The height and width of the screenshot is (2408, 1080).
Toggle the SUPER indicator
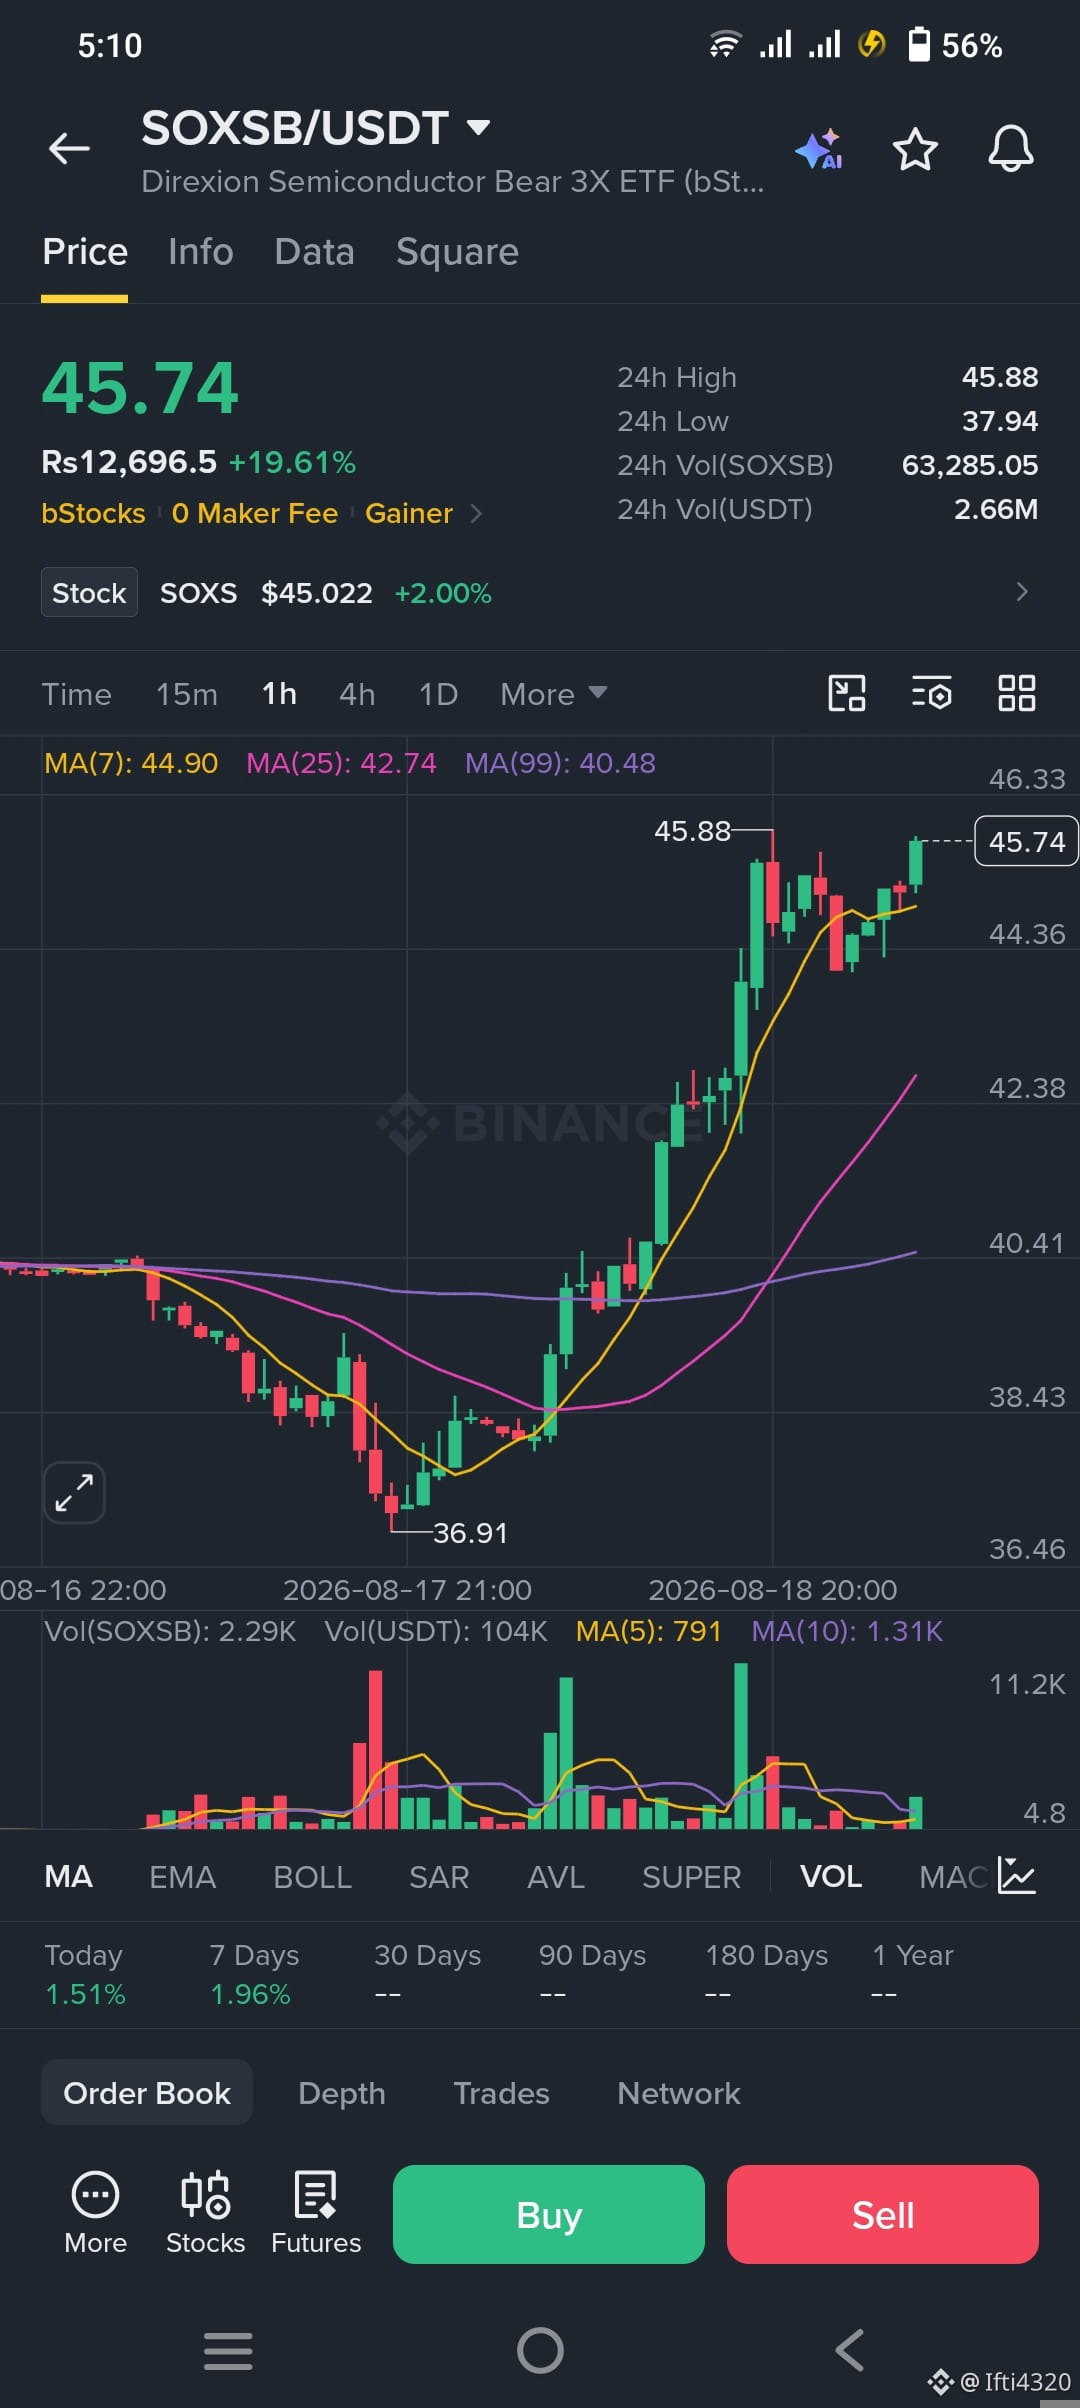(x=691, y=1877)
